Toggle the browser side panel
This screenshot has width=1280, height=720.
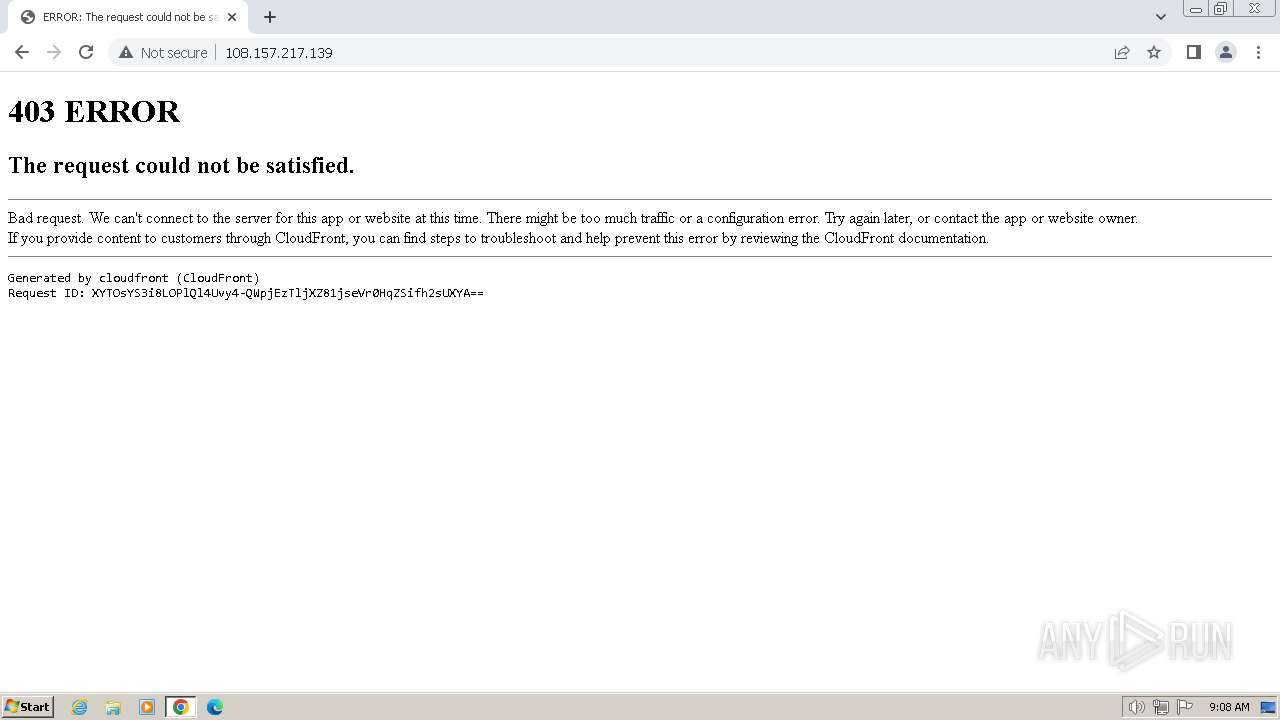coord(1193,52)
